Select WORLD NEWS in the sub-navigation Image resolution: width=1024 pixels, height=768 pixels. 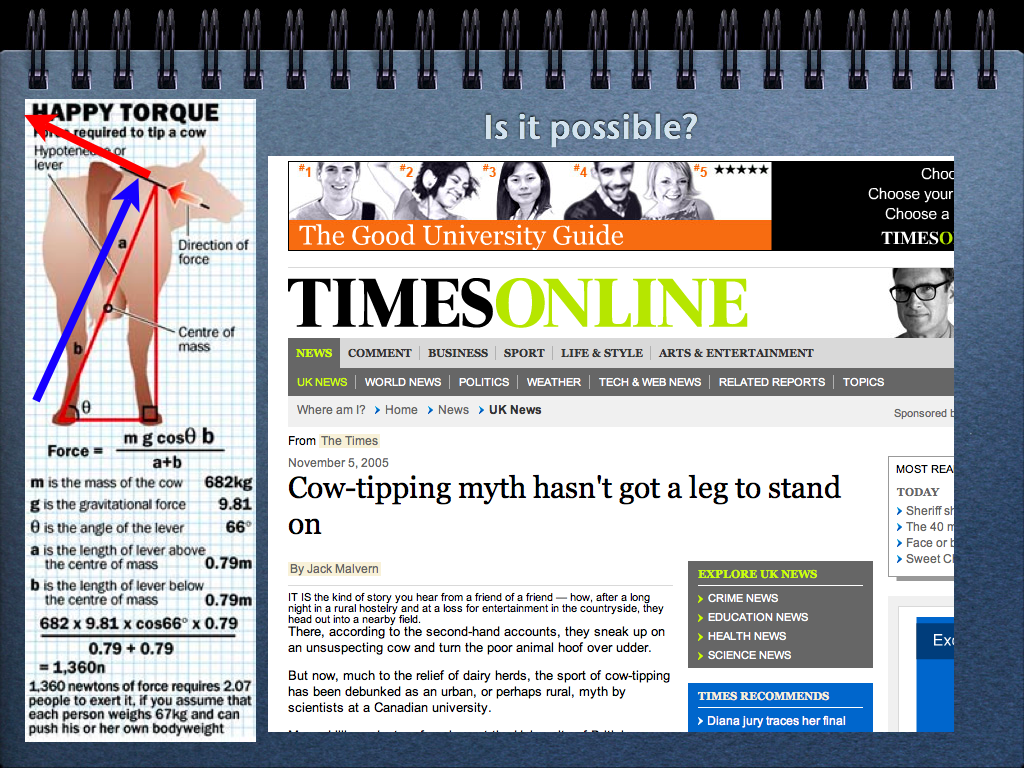tap(402, 382)
